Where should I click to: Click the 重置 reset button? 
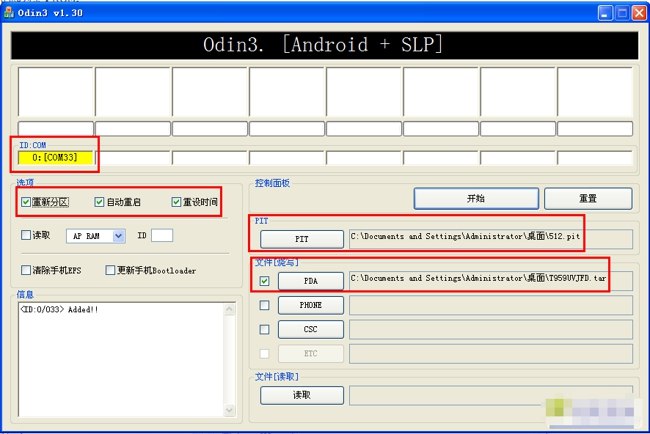[x=588, y=199]
